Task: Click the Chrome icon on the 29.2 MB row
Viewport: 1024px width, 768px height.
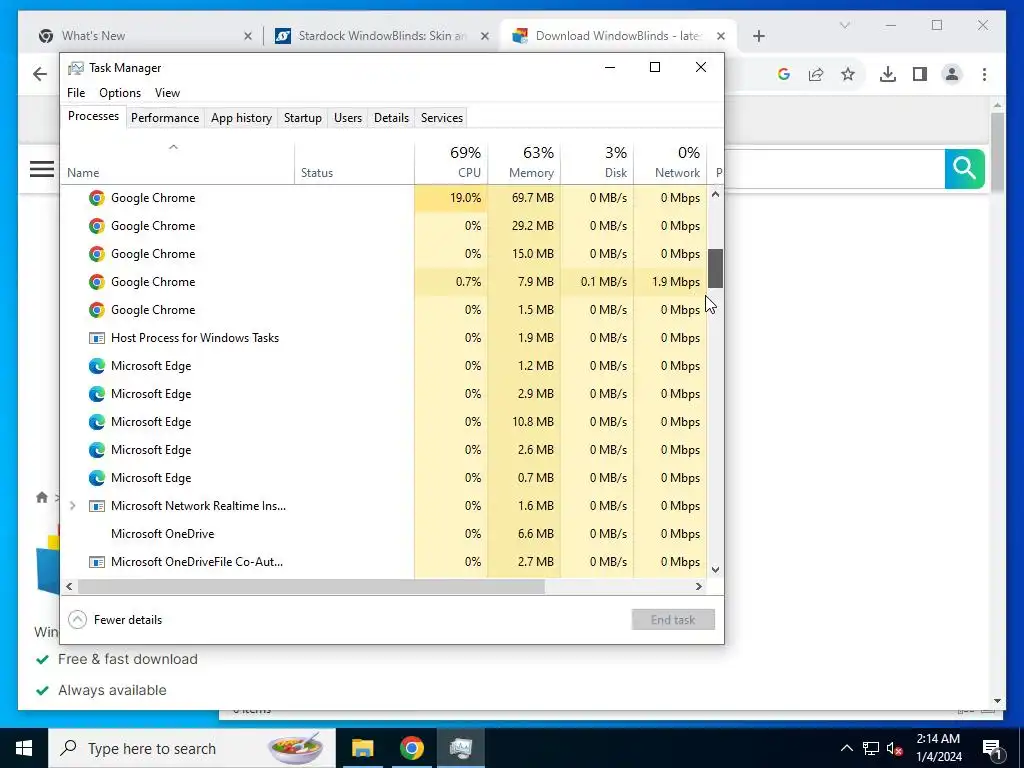Action: coord(97,226)
